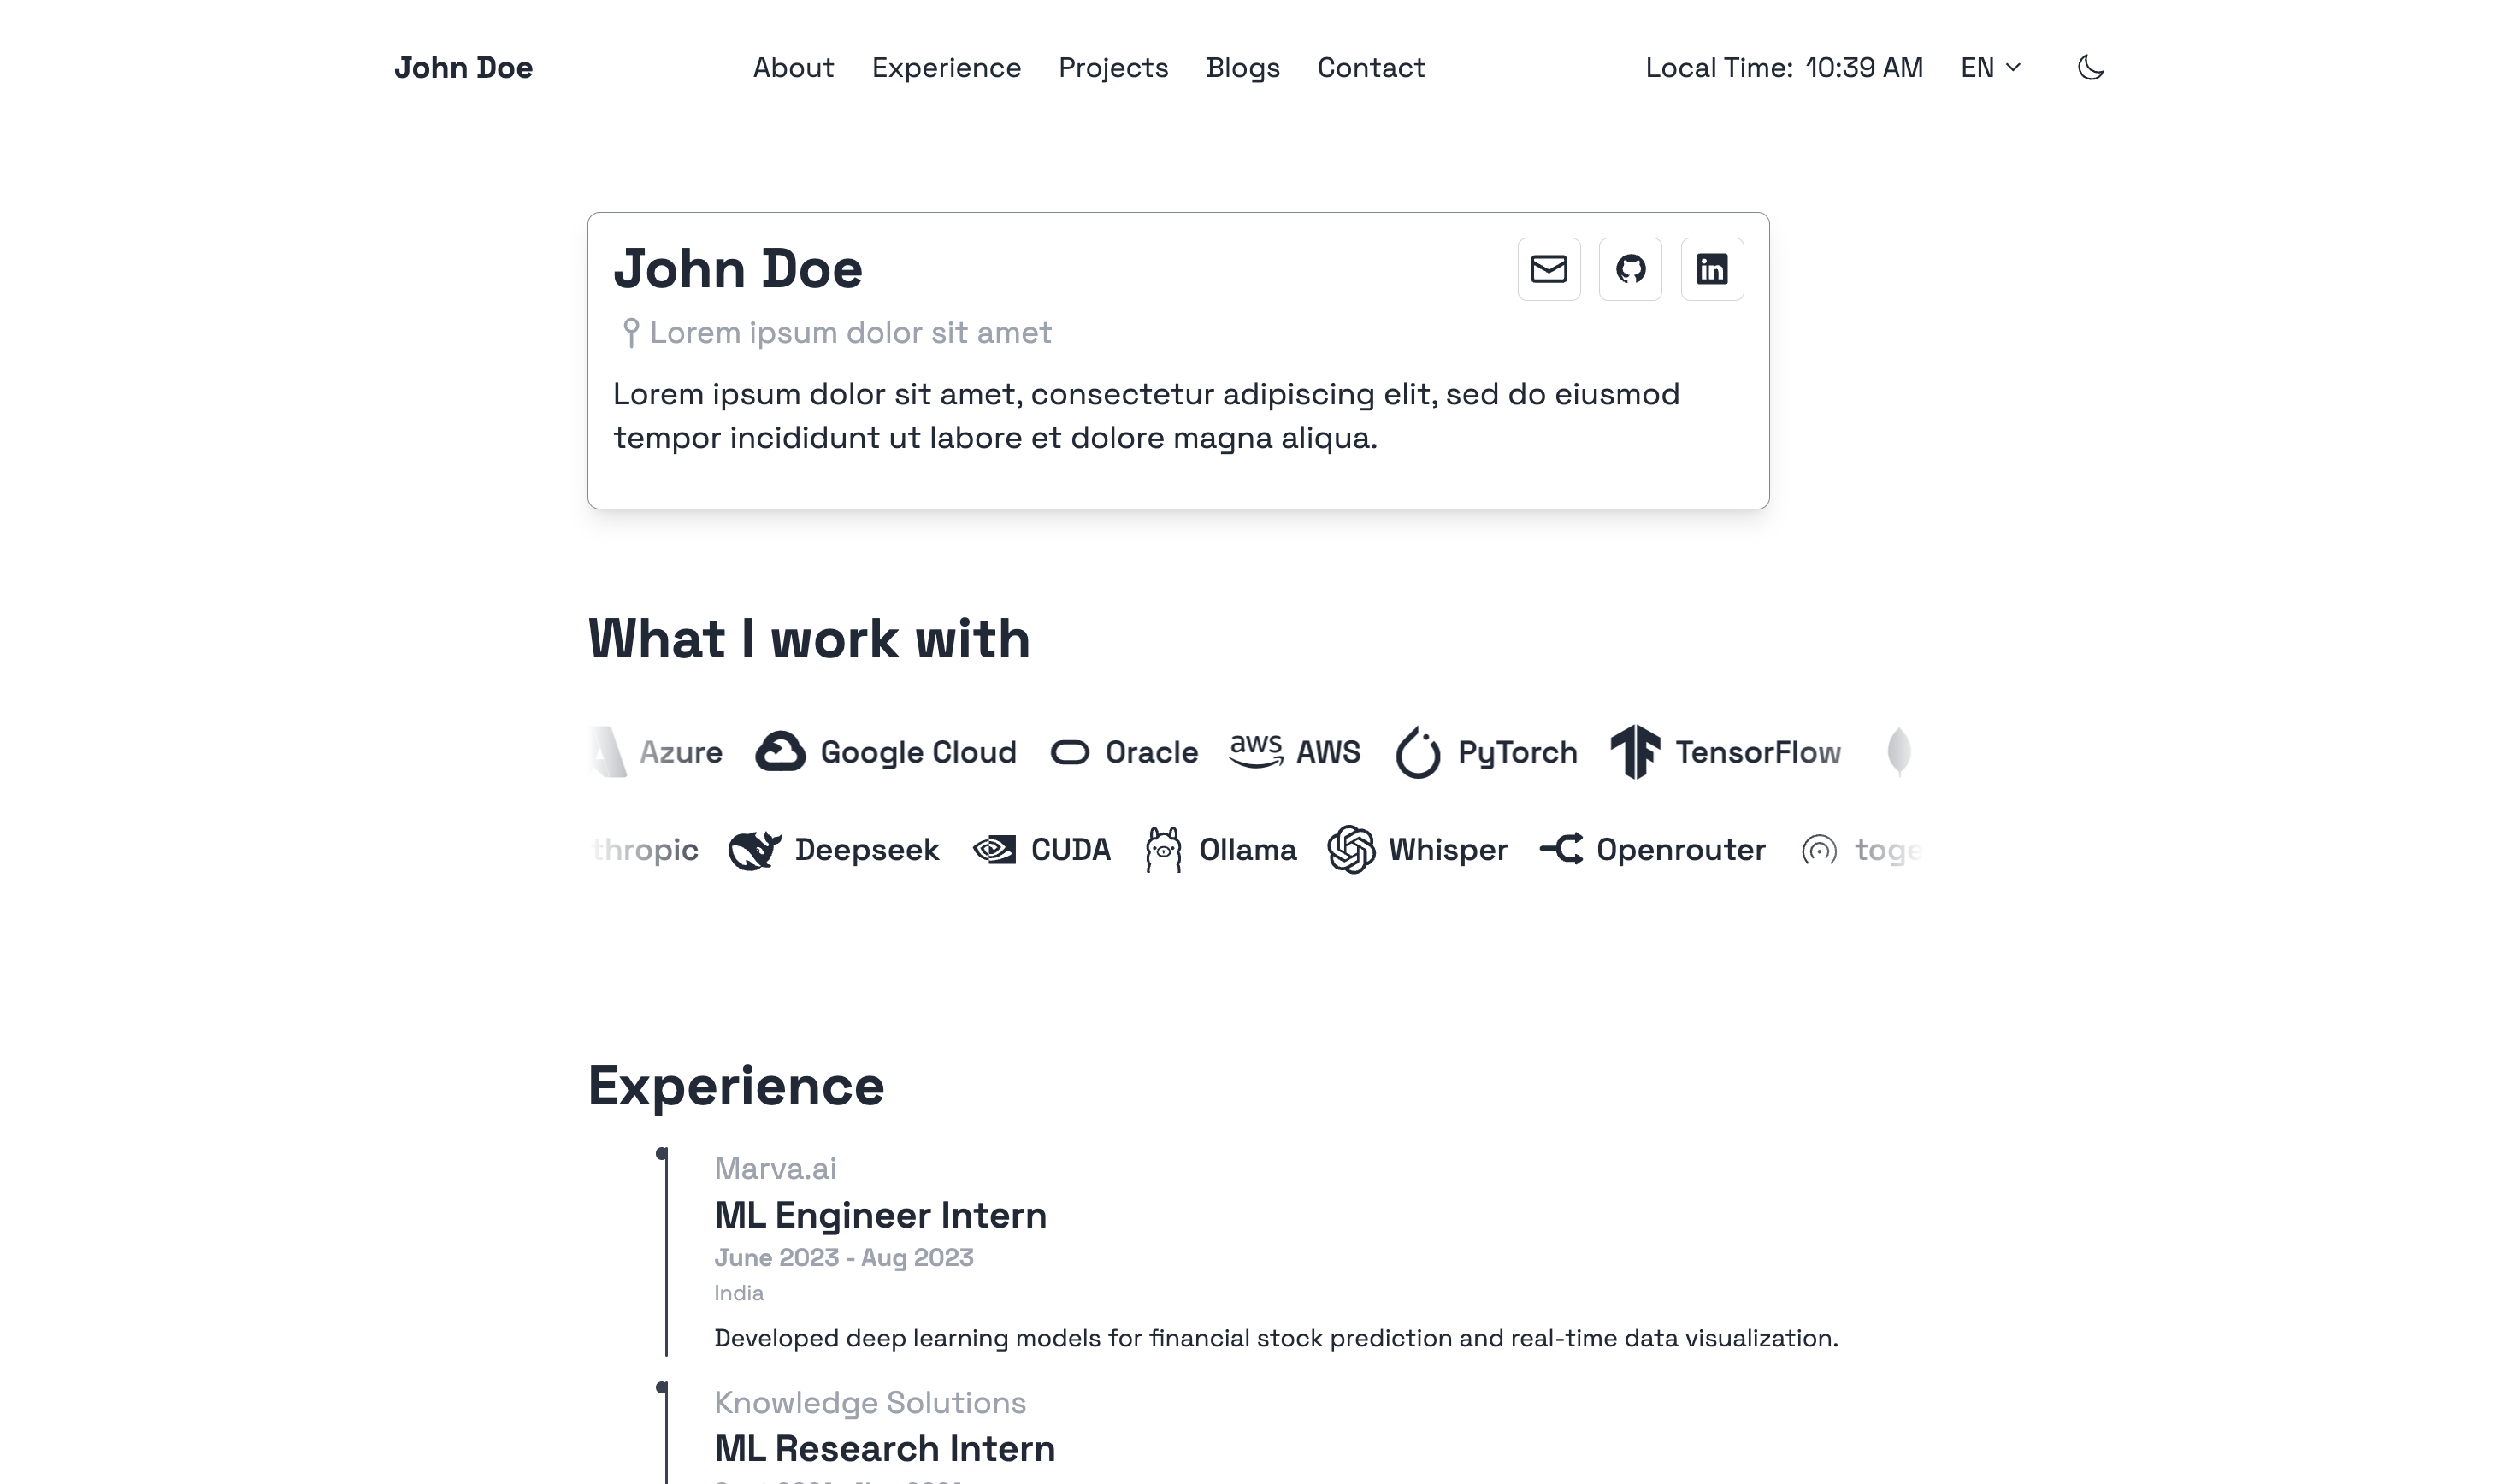Select the ML Engineer Intern entry
2514x1484 pixels.
[880, 1215]
